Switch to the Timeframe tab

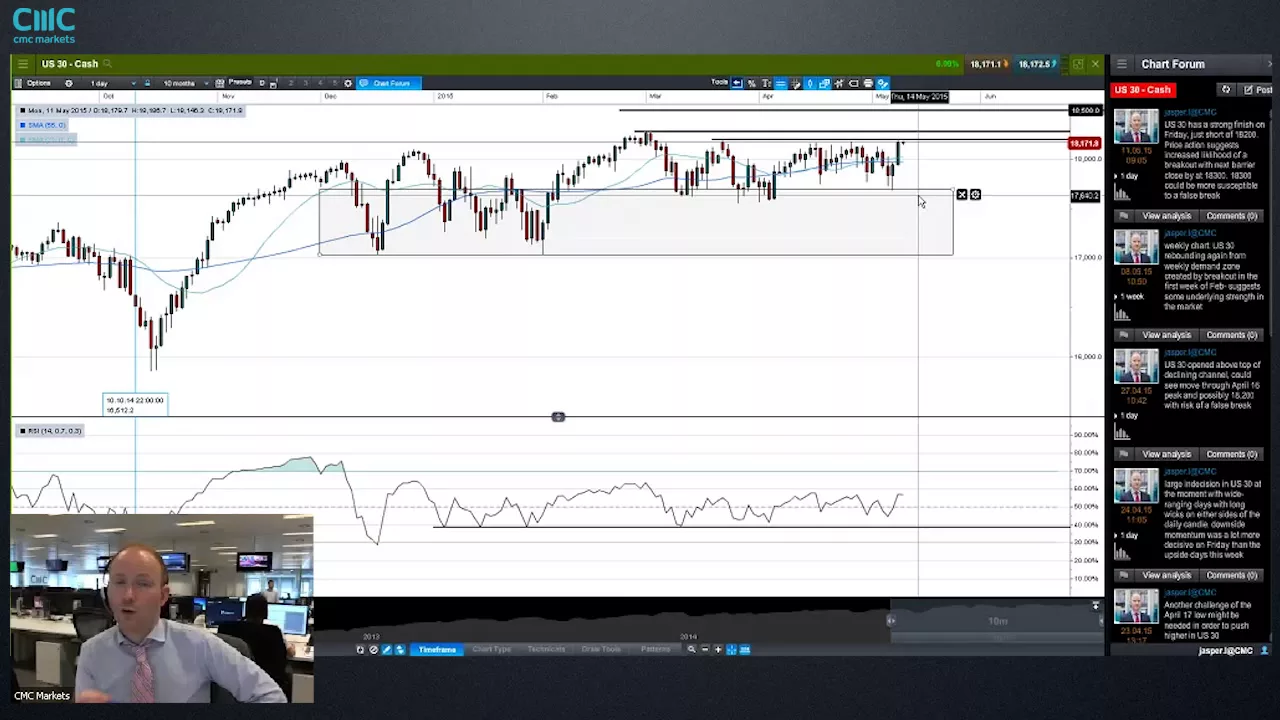click(x=437, y=650)
